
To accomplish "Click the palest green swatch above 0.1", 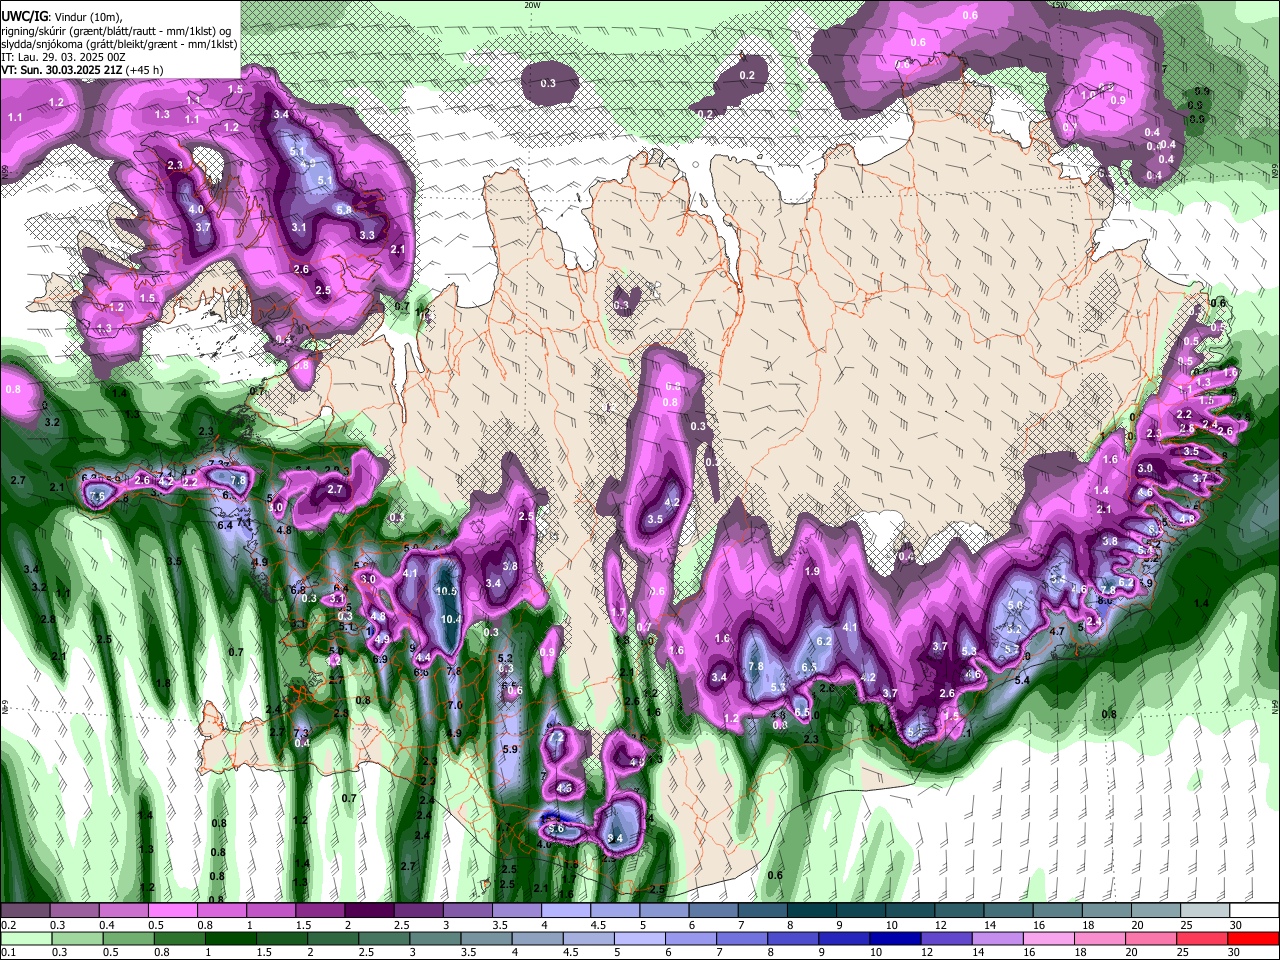I will pos(25,938).
